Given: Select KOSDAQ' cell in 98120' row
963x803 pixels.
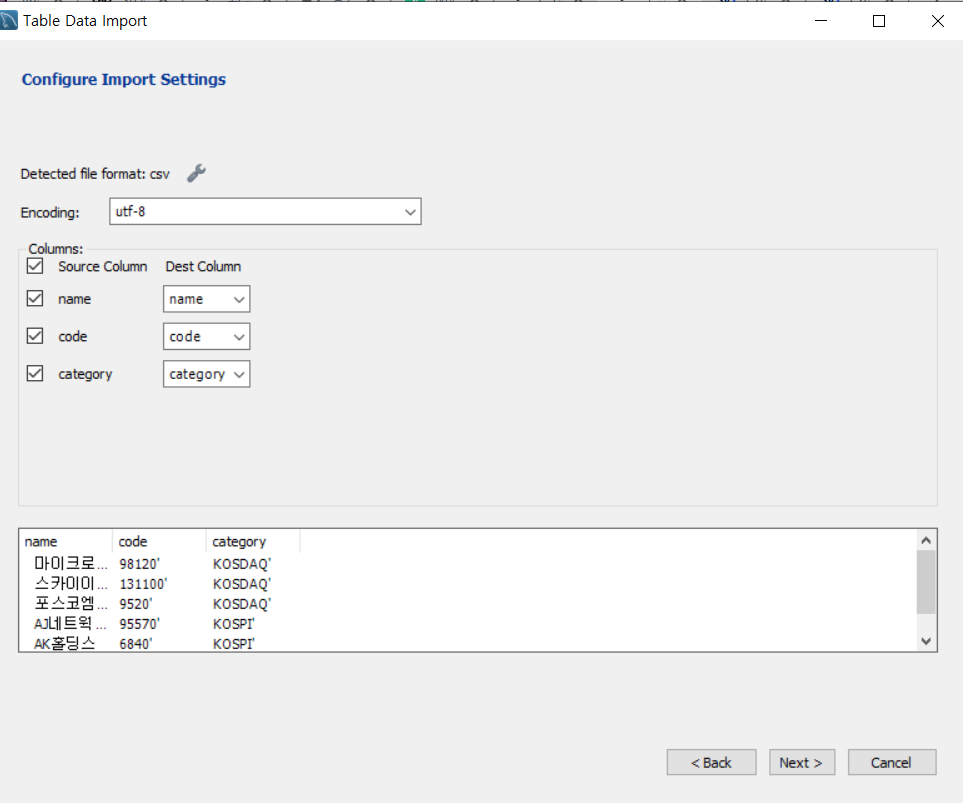Looking at the screenshot, I should click(x=242, y=564).
